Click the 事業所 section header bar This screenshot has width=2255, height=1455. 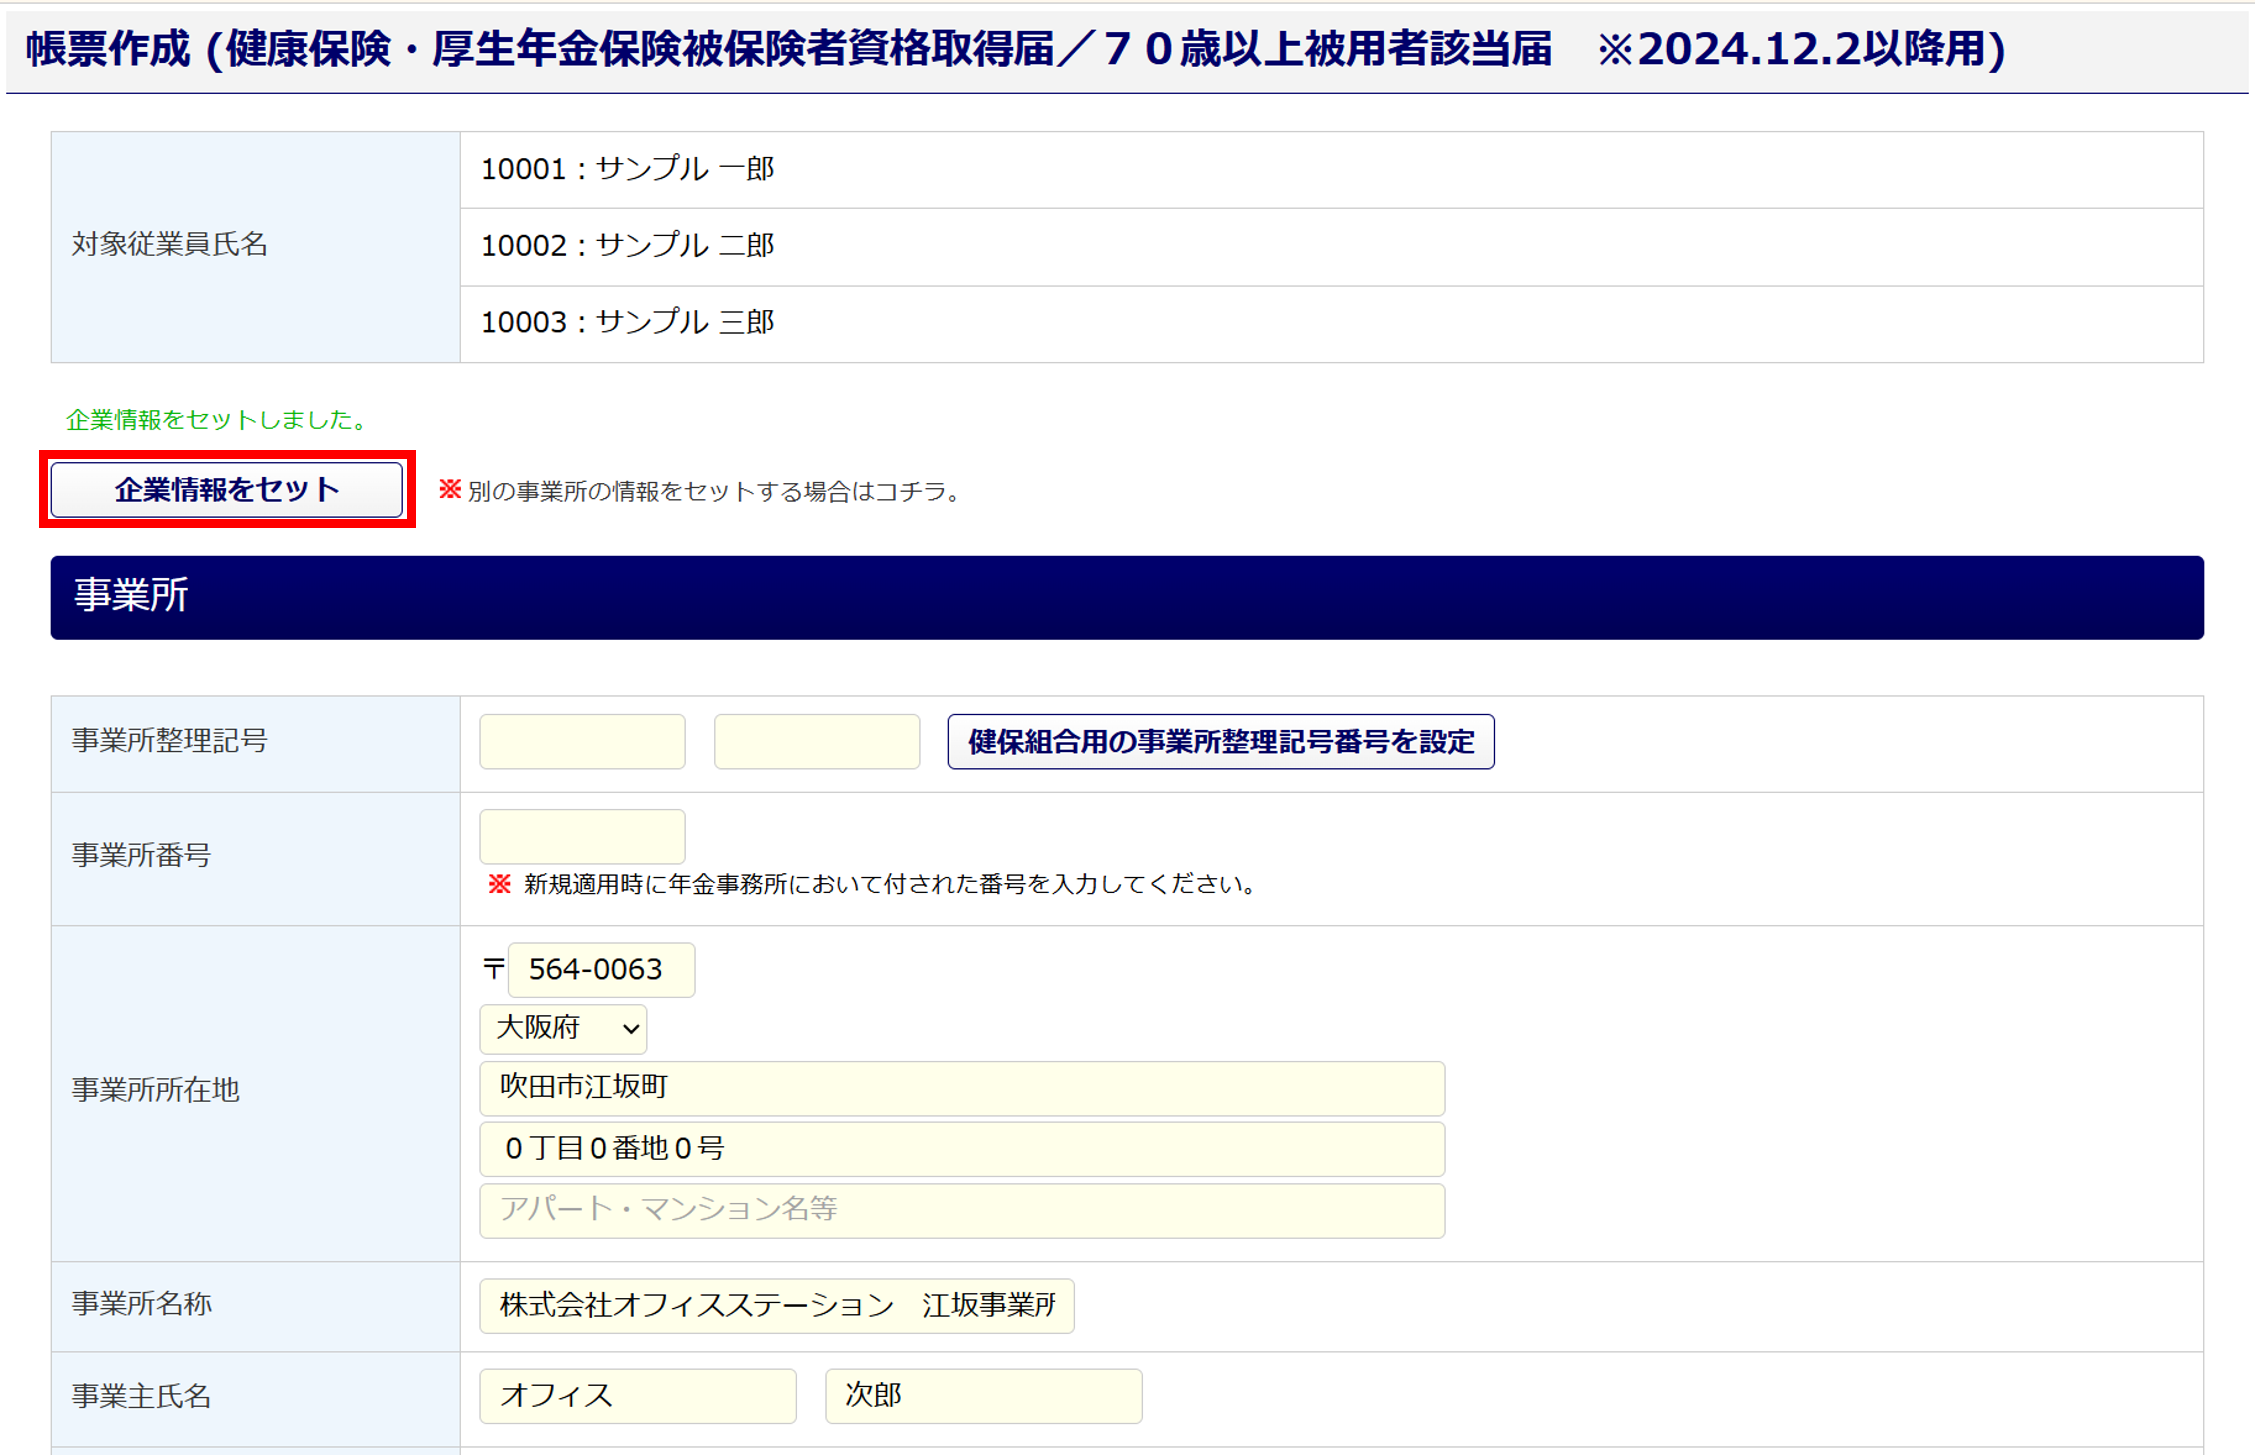click(1127, 597)
